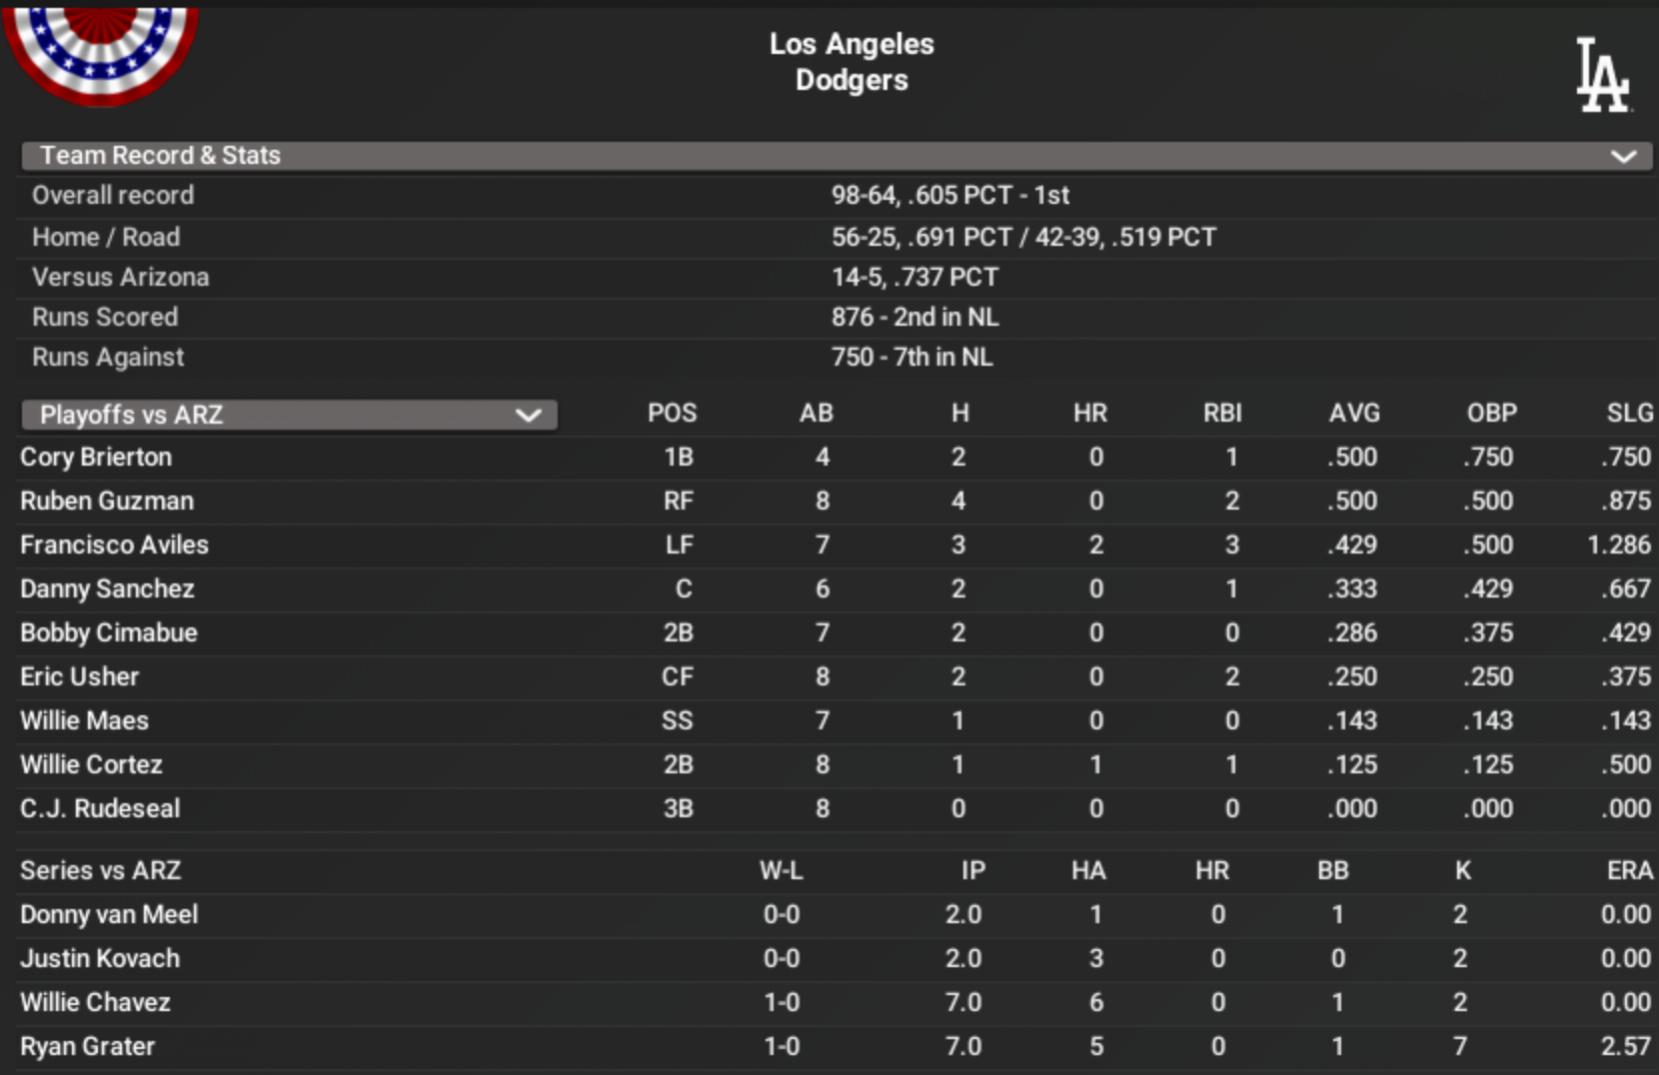The image size is (1659, 1075).
Task: Sort batters by AVG column header
Action: tap(1354, 413)
